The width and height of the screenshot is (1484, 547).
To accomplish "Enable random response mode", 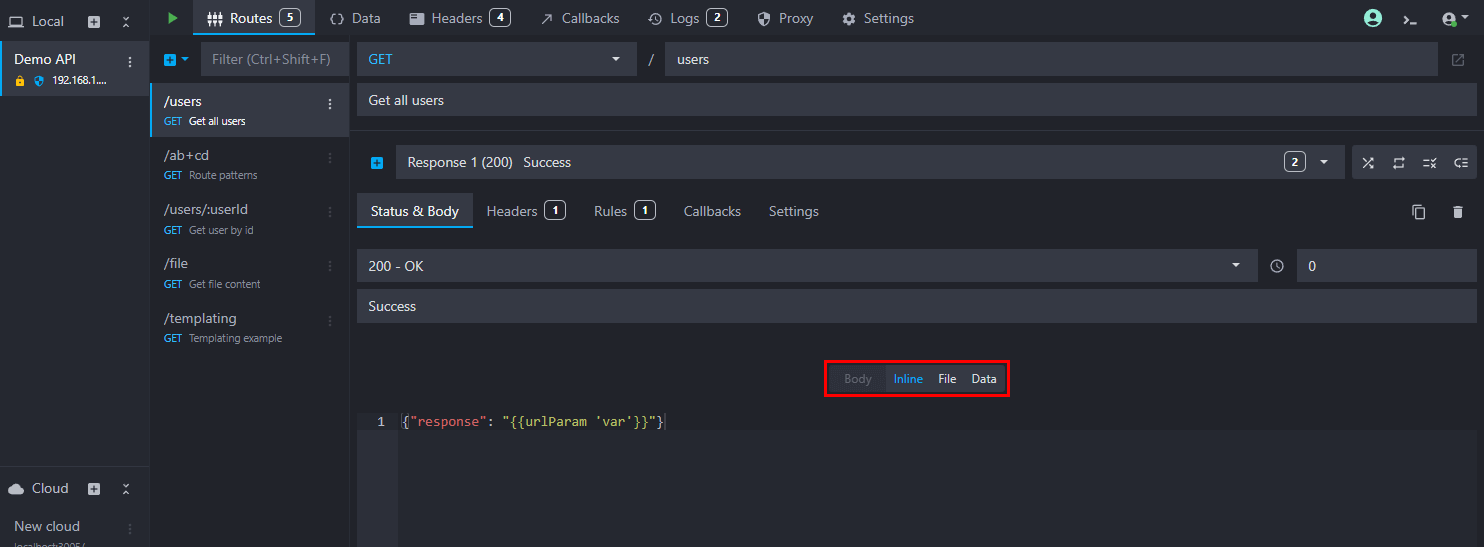I will [1368, 163].
